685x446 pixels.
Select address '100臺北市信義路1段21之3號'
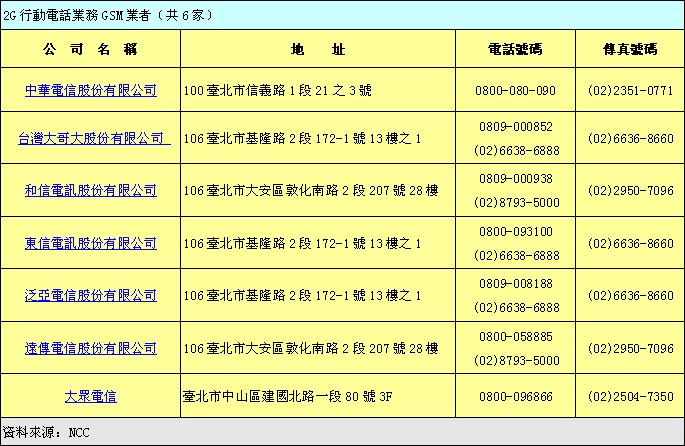[x=277, y=90]
